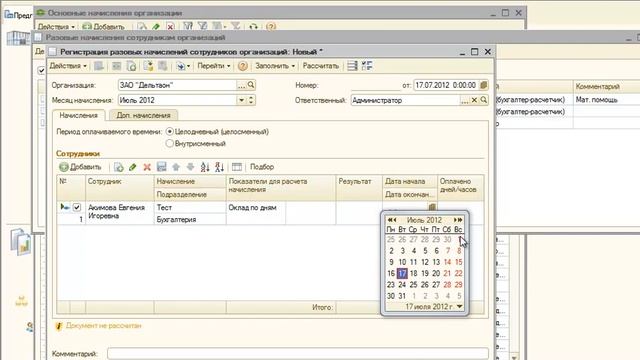Open the Заполнить dropdown menu
640x360 pixels.
(275, 66)
